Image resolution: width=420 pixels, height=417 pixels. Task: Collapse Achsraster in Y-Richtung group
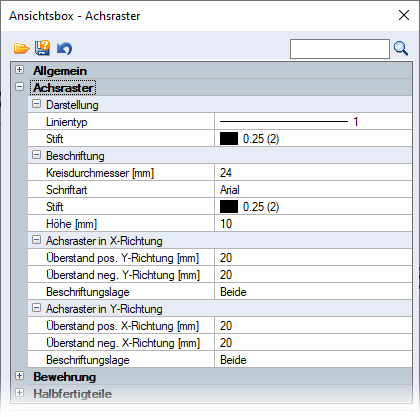pos(36,308)
